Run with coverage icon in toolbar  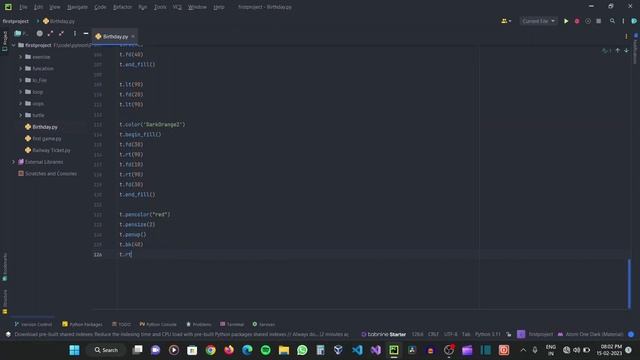(x=588, y=21)
